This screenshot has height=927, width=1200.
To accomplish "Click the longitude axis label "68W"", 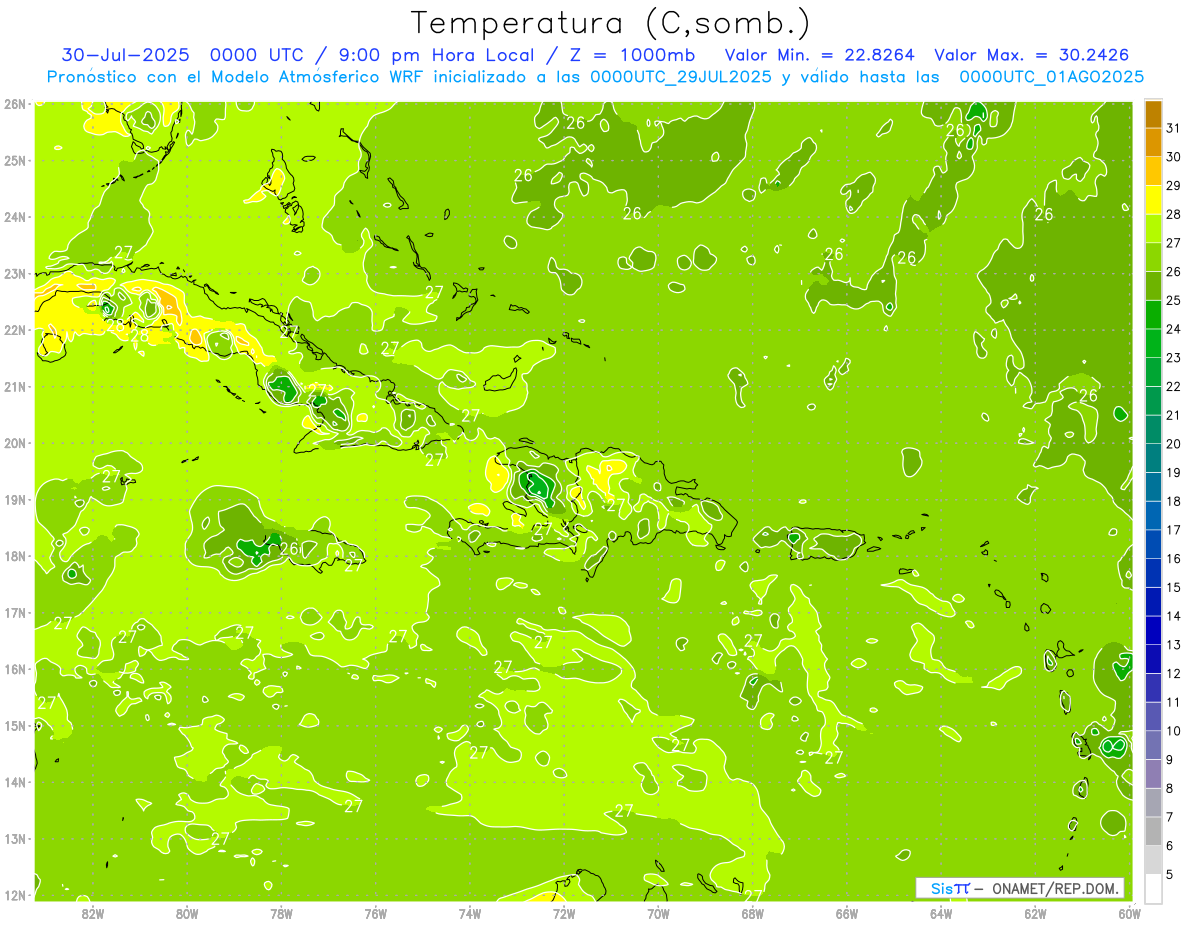I will (x=753, y=913).
